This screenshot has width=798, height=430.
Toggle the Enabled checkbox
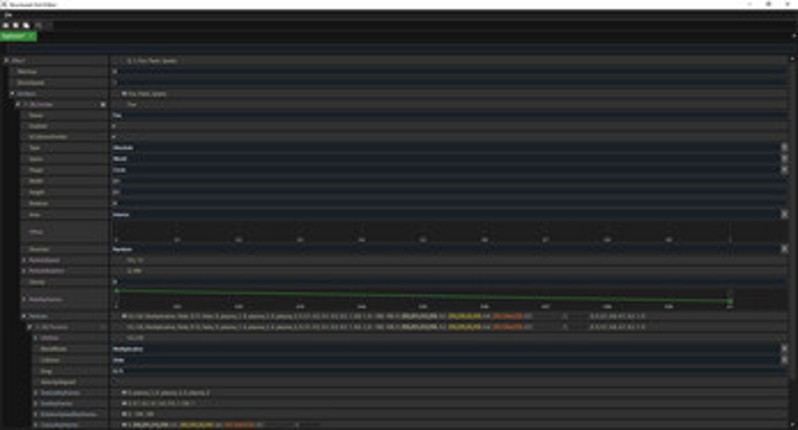click(x=114, y=126)
